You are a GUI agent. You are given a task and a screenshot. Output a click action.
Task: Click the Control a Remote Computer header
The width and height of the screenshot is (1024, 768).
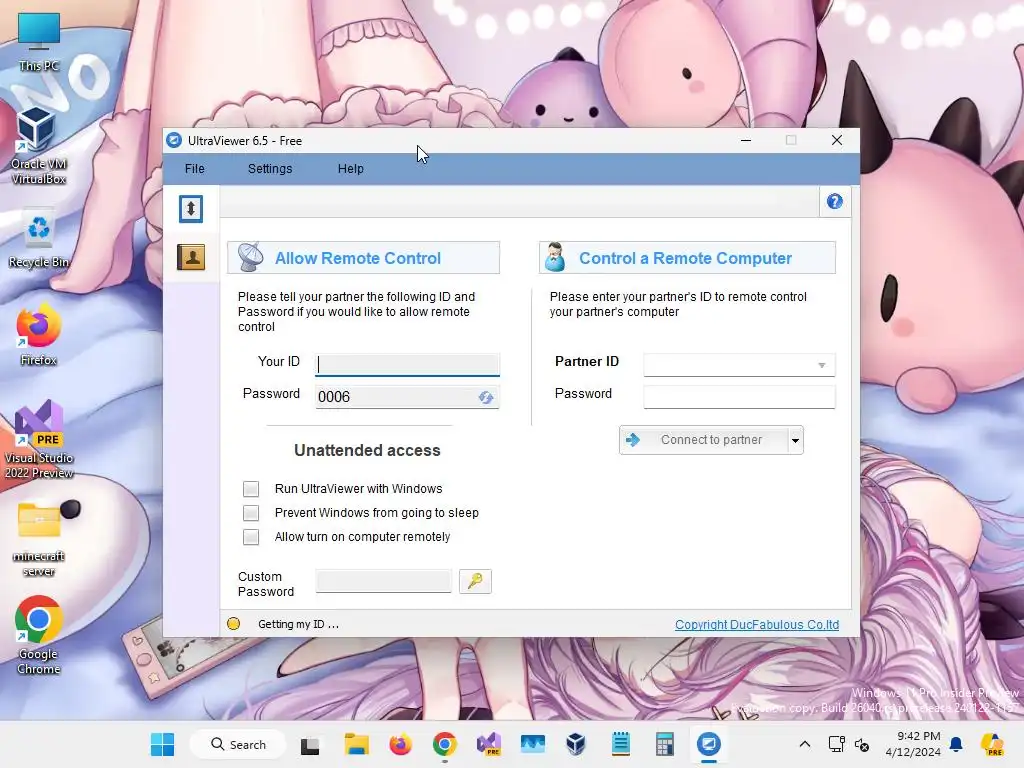tap(687, 257)
